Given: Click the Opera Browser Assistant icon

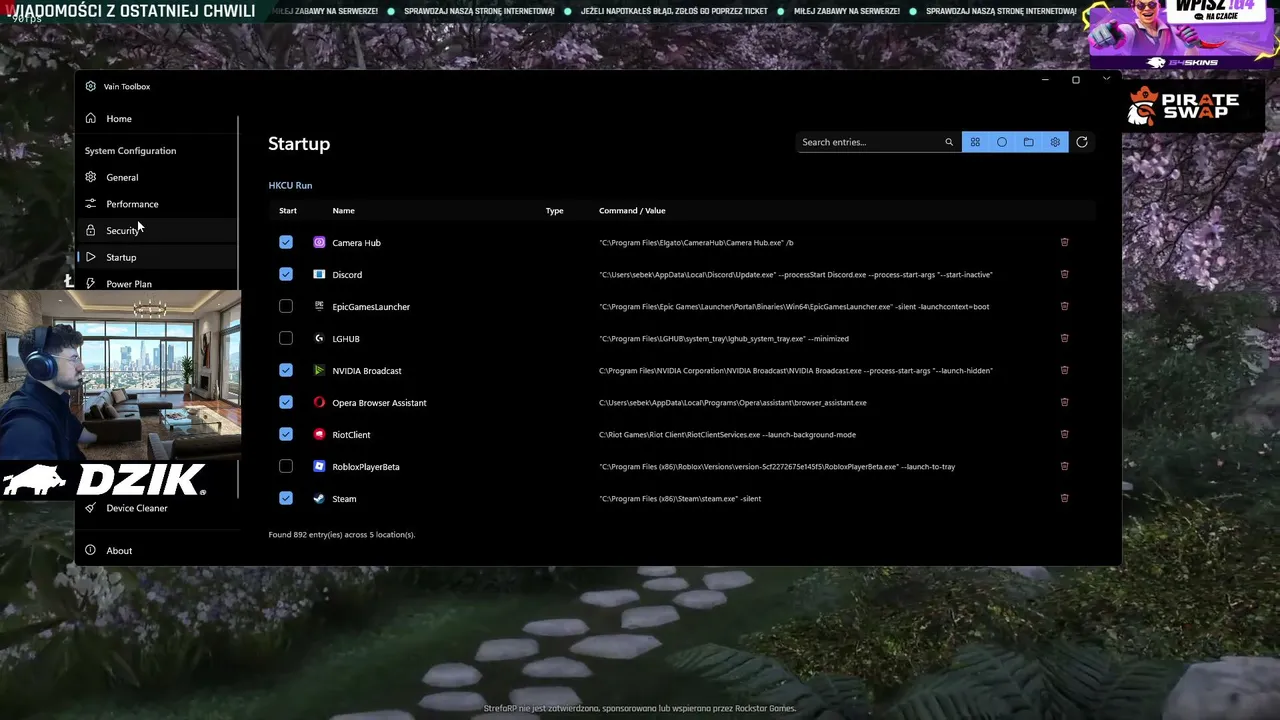Looking at the screenshot, I should pos(319,402).
